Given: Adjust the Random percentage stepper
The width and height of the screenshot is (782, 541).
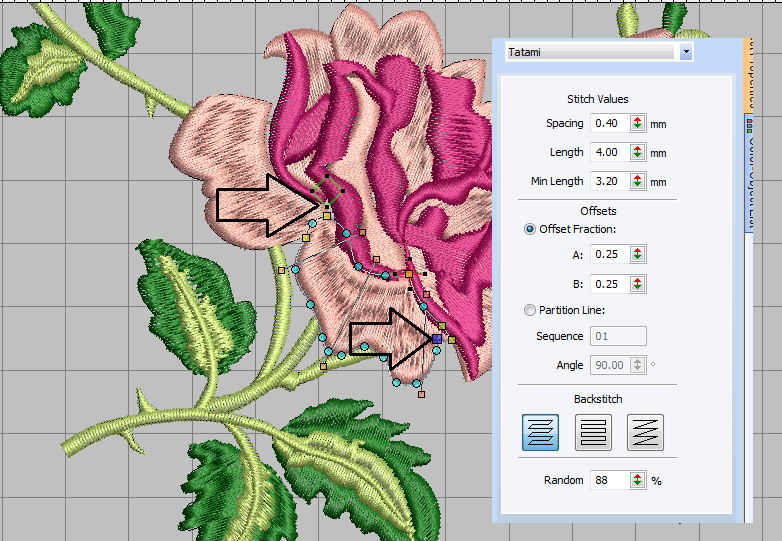Looking at the screenshot, I should 637,480.
